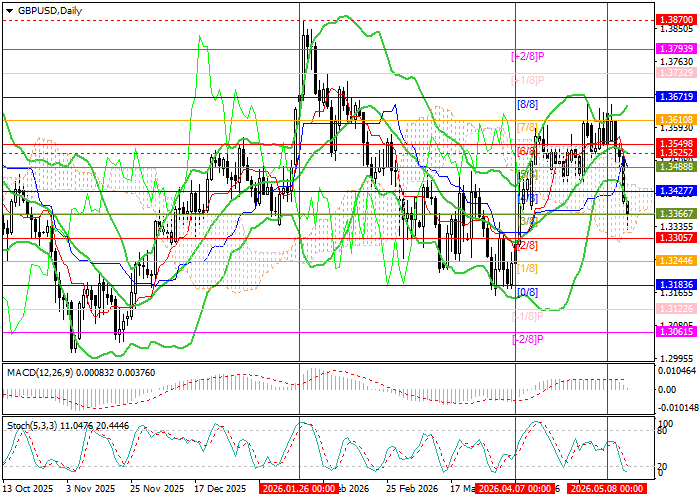Select the 2026.01.26 00:00 date marker
The width and height of the screenshot is (700, 500).
point(298,488)
